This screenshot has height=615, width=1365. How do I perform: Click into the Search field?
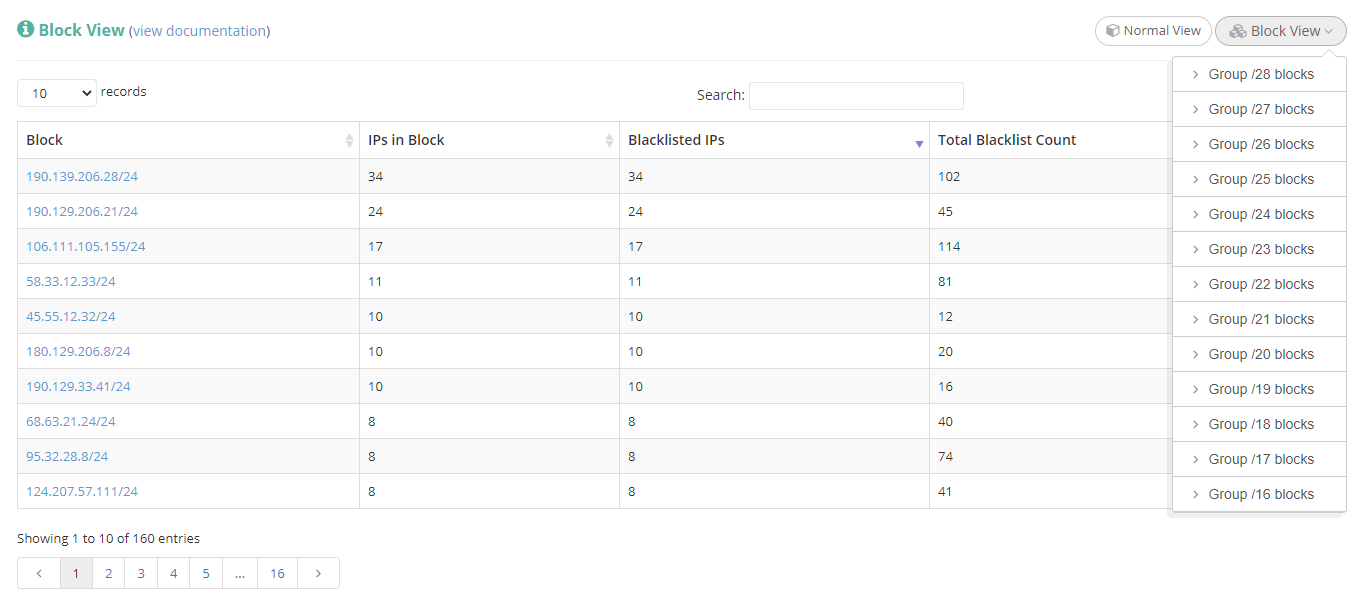point(856,96)
